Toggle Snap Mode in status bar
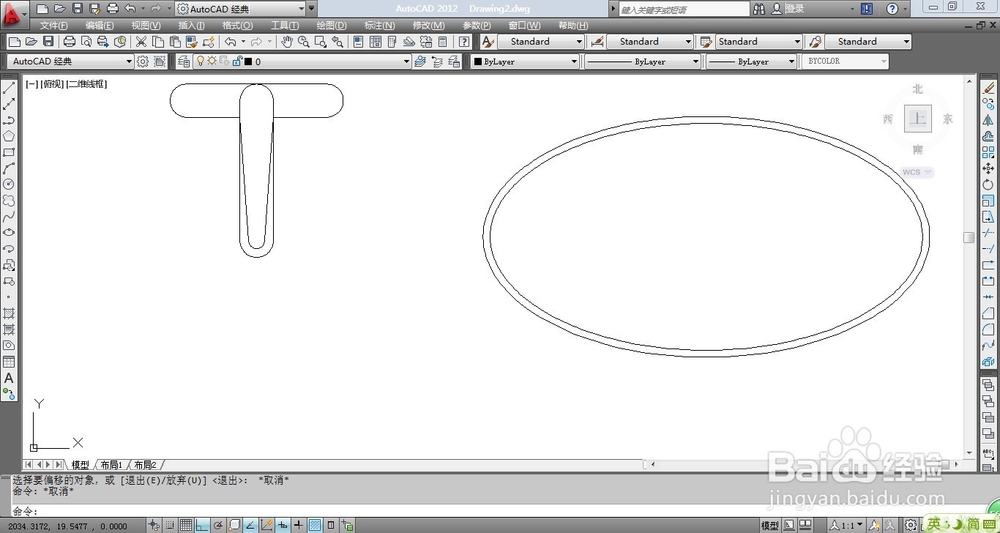 click(x=170, y=525)
